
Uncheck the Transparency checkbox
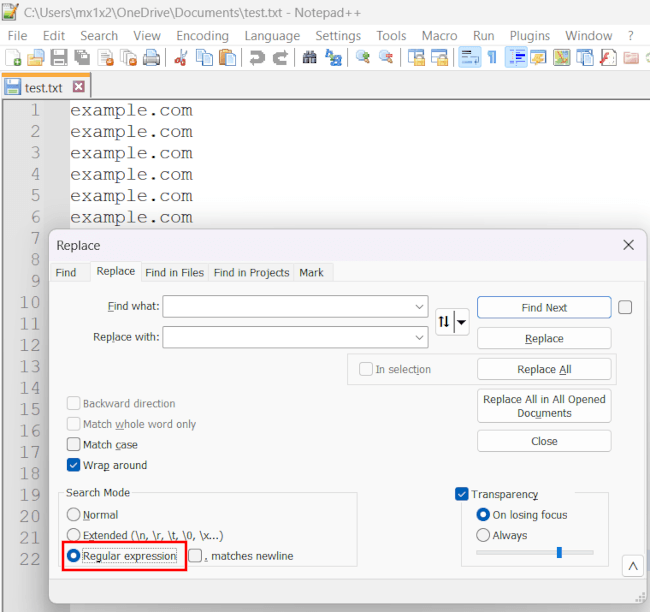(461, 494)
